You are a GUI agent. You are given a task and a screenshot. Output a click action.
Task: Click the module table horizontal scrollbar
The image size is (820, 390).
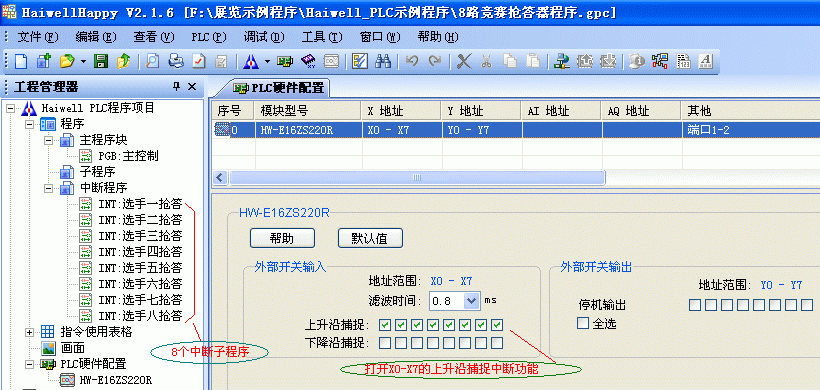click(417, 178)
